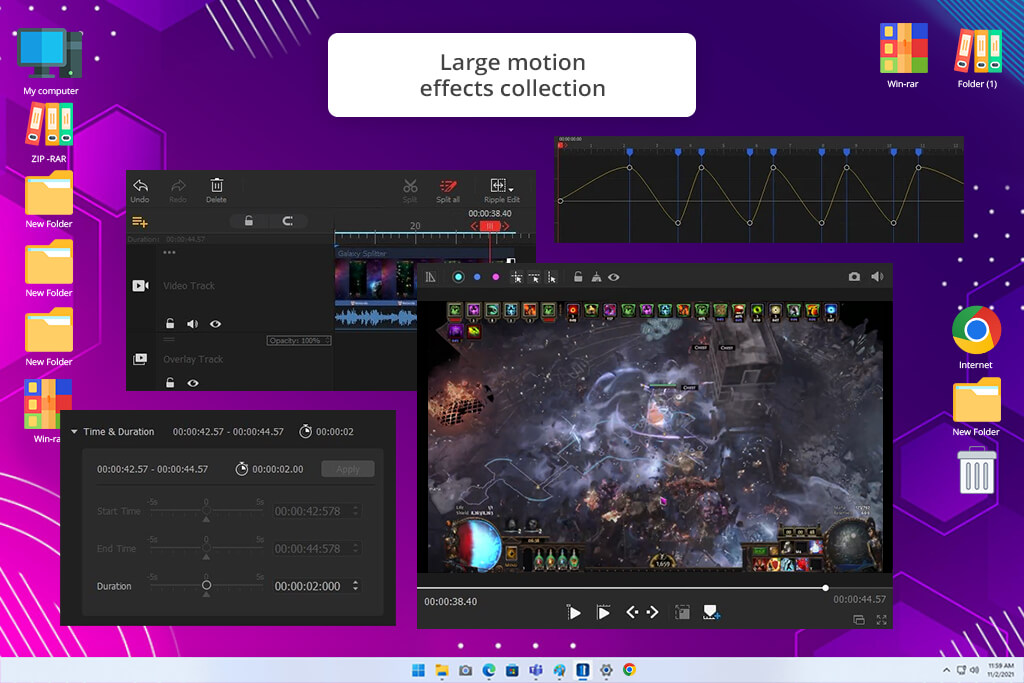This screenshot has width=1024, height=683.
Task: Click the play-from-start button in the preview
Action: click(573, 612)
